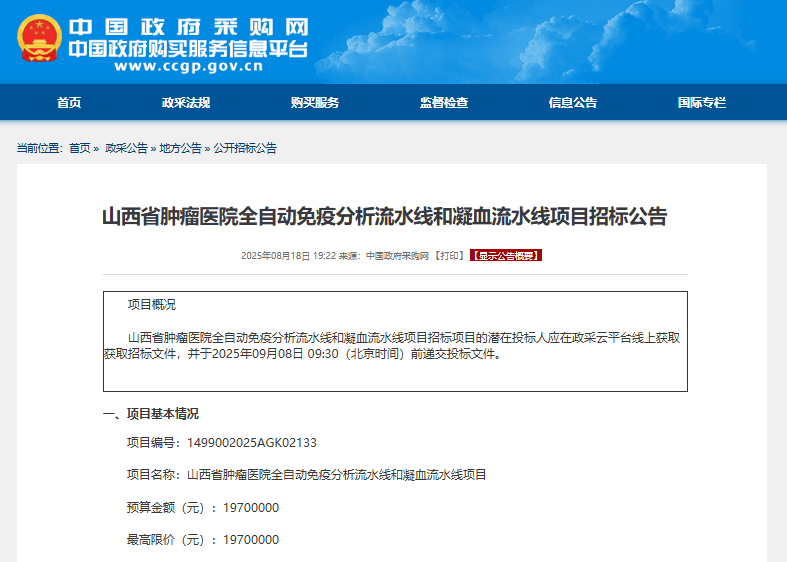Screen dimensions: 787x562
Task: Click the www.ccgp.gov.cn URL text
Action: tap(189, 66)
